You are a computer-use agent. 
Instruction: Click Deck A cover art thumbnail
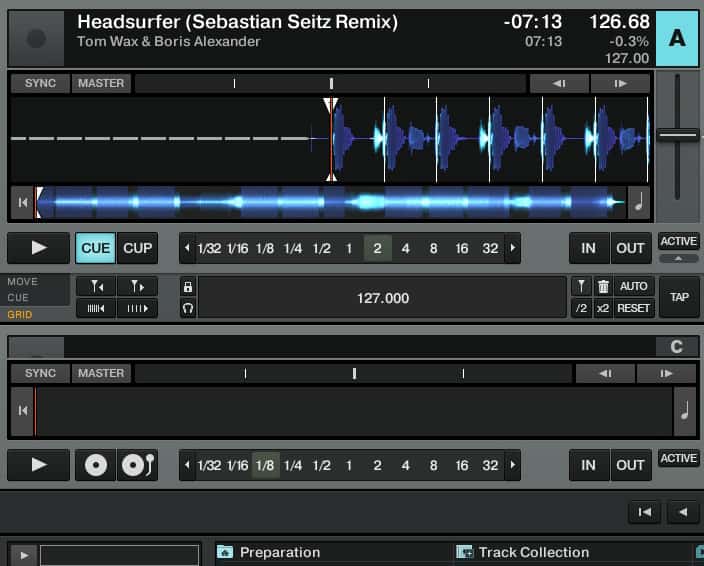pyautogui.click(x=36, y=39)
